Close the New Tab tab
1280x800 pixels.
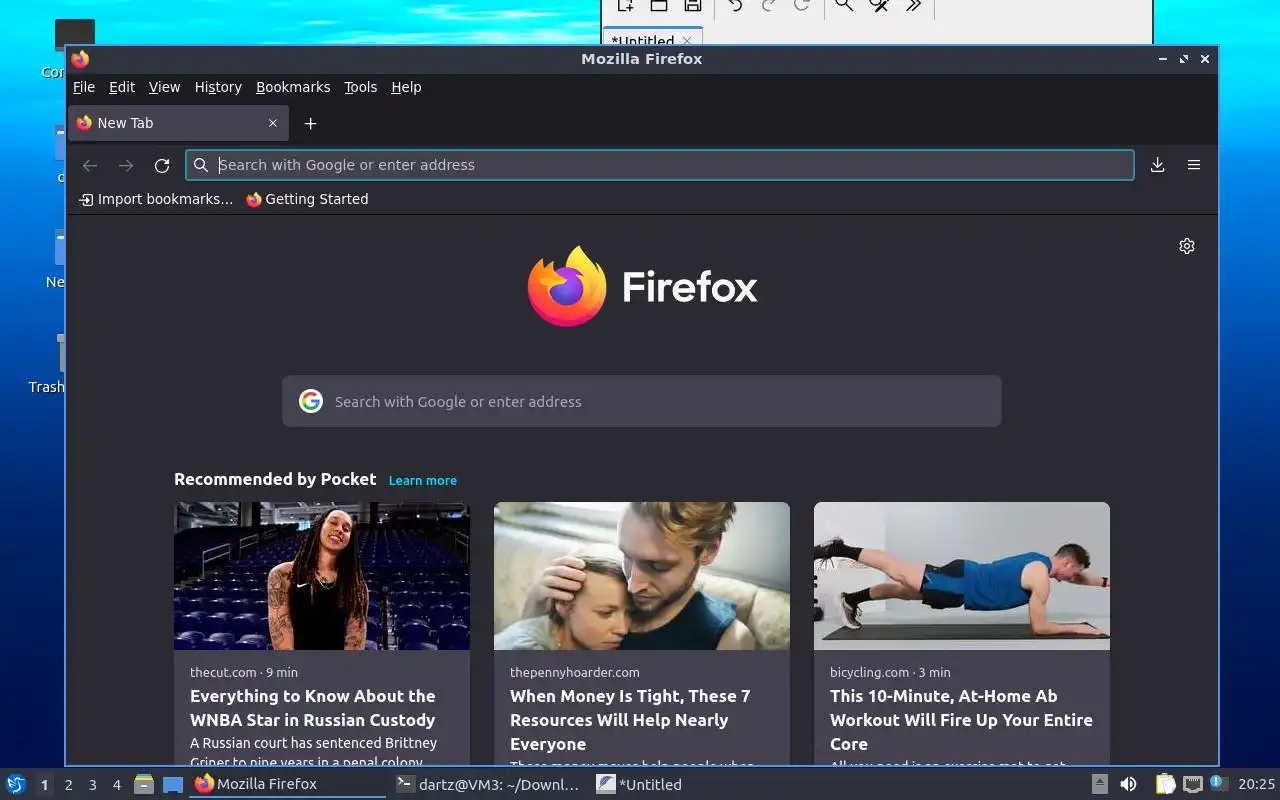click(273, 123)
